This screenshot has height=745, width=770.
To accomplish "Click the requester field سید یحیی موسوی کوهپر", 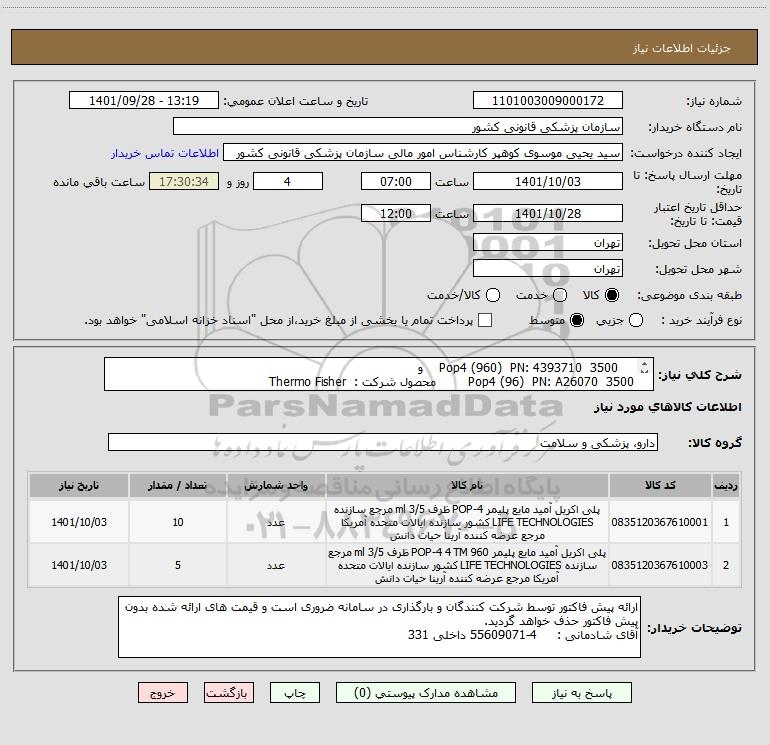I will [x=423, y=153].
